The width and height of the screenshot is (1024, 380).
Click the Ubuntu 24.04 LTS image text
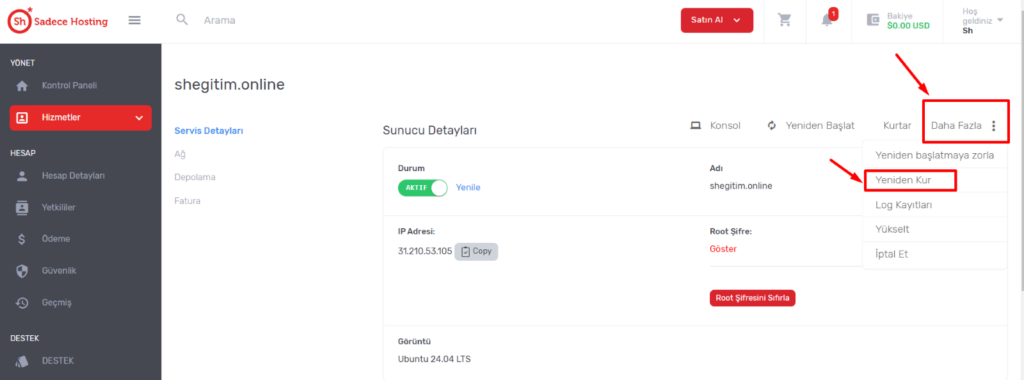pos(434,359)
